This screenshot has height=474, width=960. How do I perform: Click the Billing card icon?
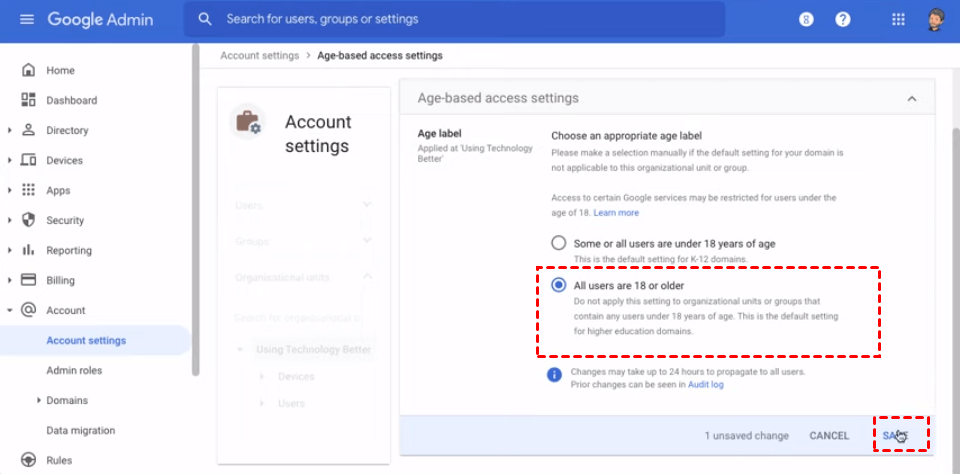pos(28,280)
